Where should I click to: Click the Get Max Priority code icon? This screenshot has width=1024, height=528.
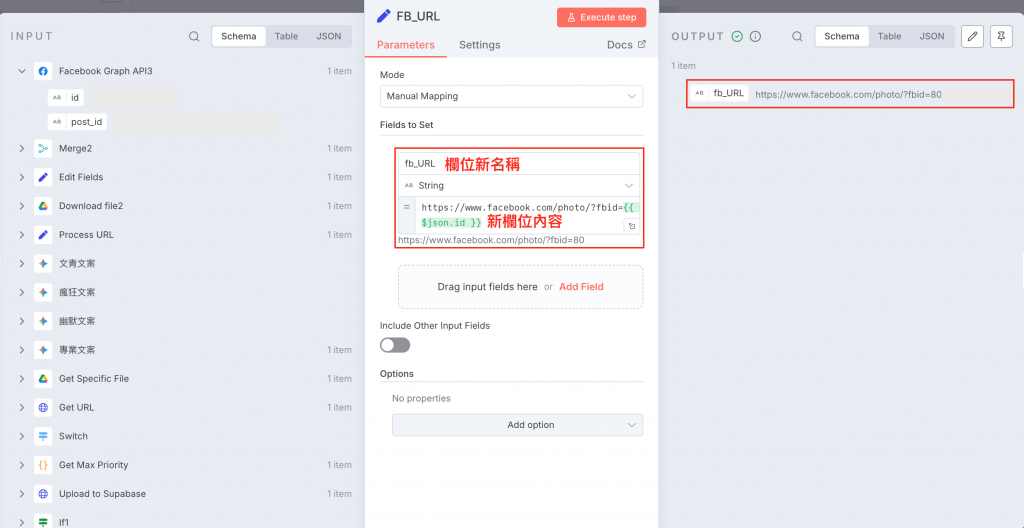(43, 465)
